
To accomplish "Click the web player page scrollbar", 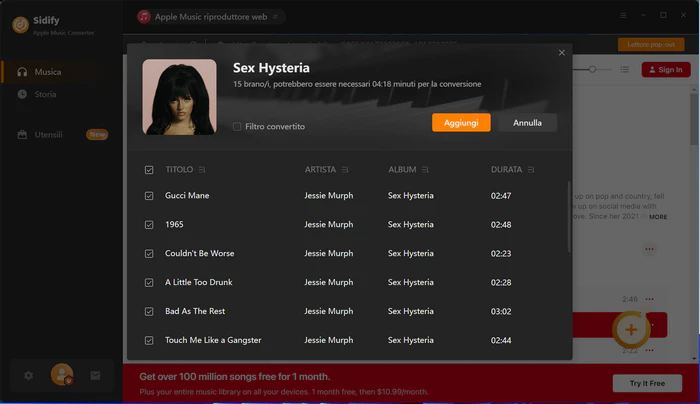I will (694, 118).
